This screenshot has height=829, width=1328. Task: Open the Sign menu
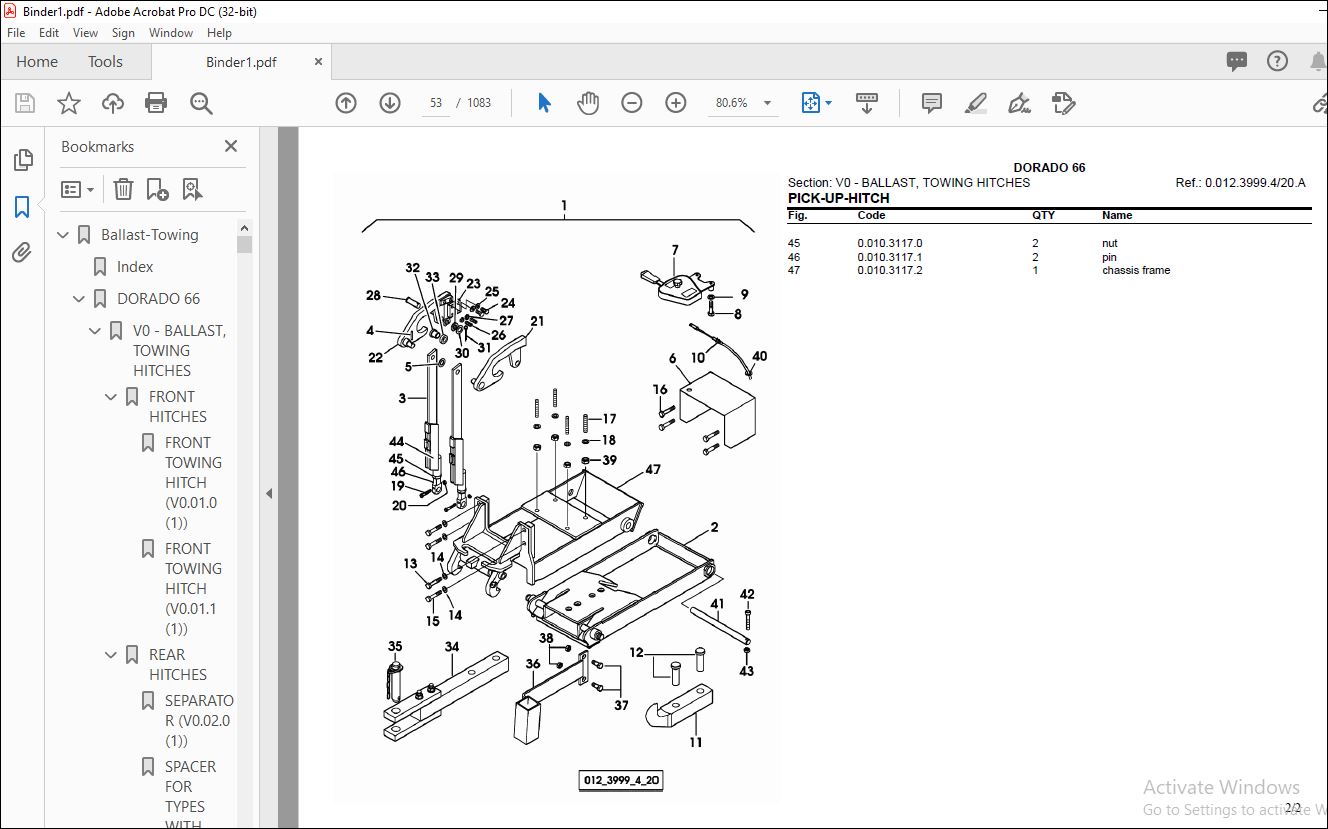coord(123,33)
